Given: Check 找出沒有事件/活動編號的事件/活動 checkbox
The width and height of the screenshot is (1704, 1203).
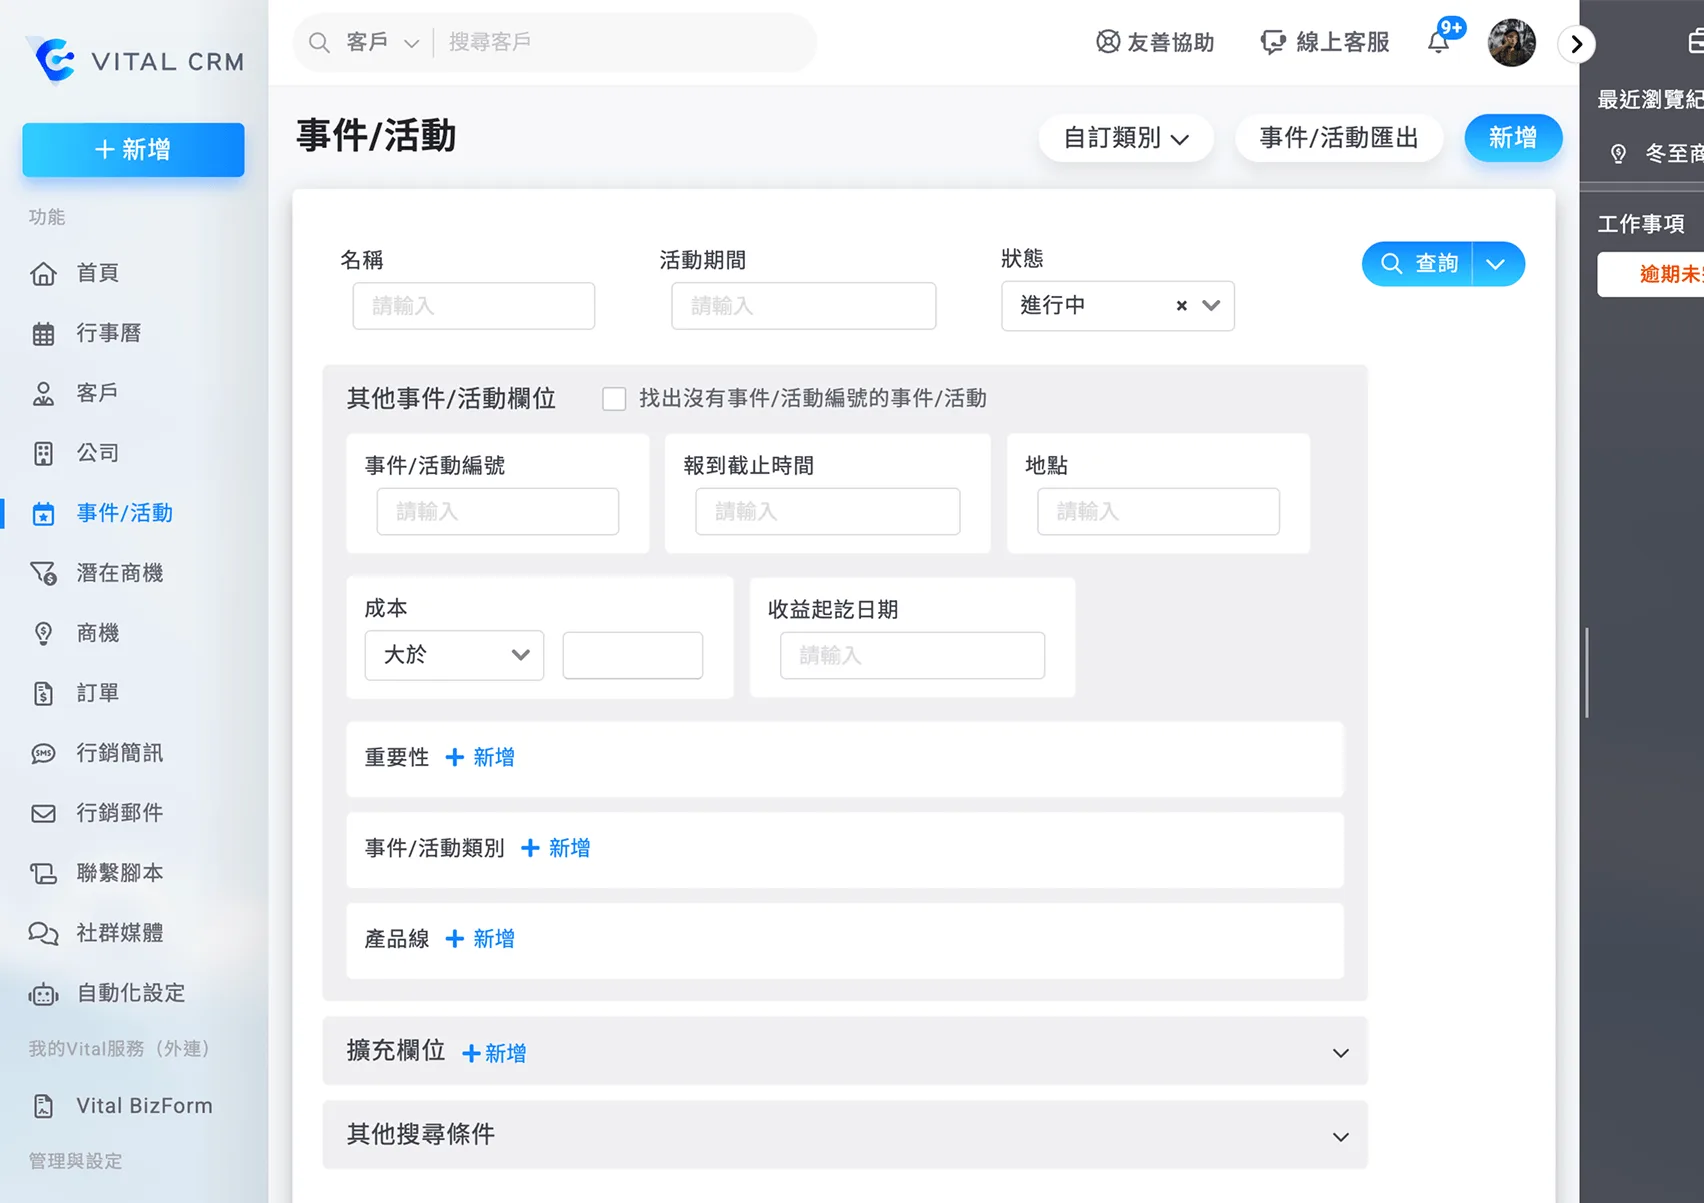Looking at the screenshot, I should pos(614,399).
